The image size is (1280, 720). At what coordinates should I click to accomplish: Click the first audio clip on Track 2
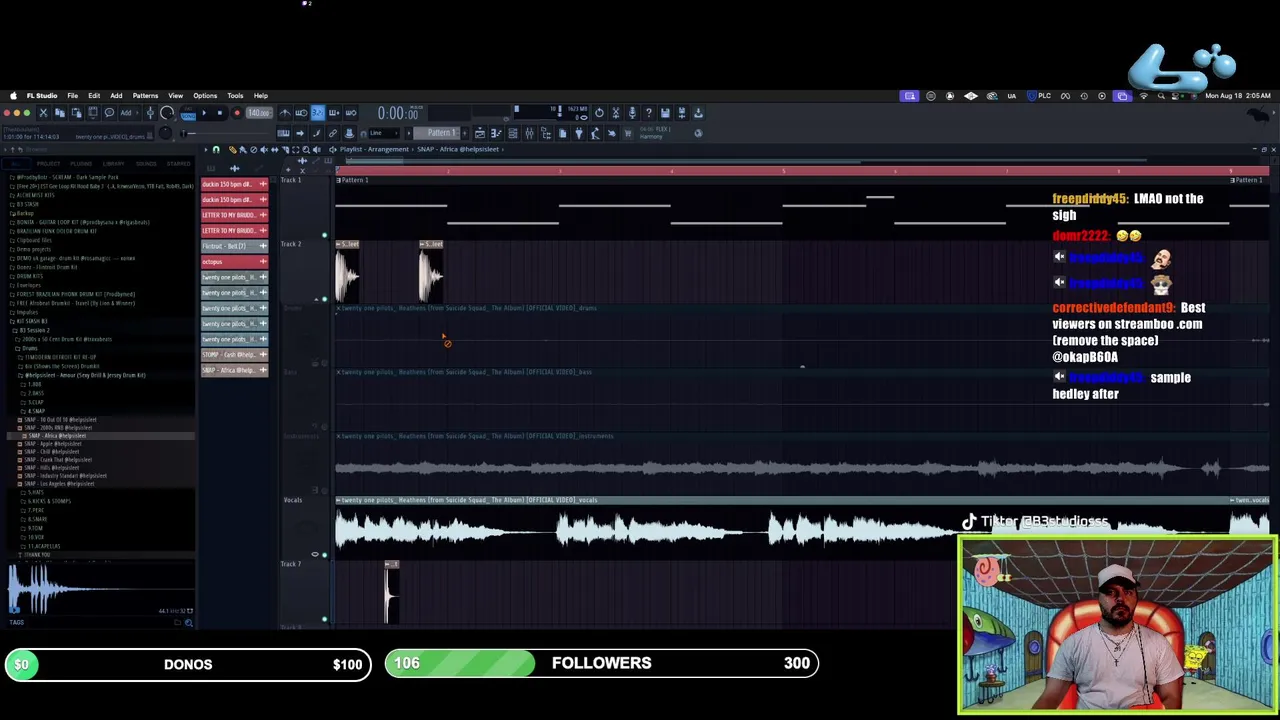coord(347,272)
